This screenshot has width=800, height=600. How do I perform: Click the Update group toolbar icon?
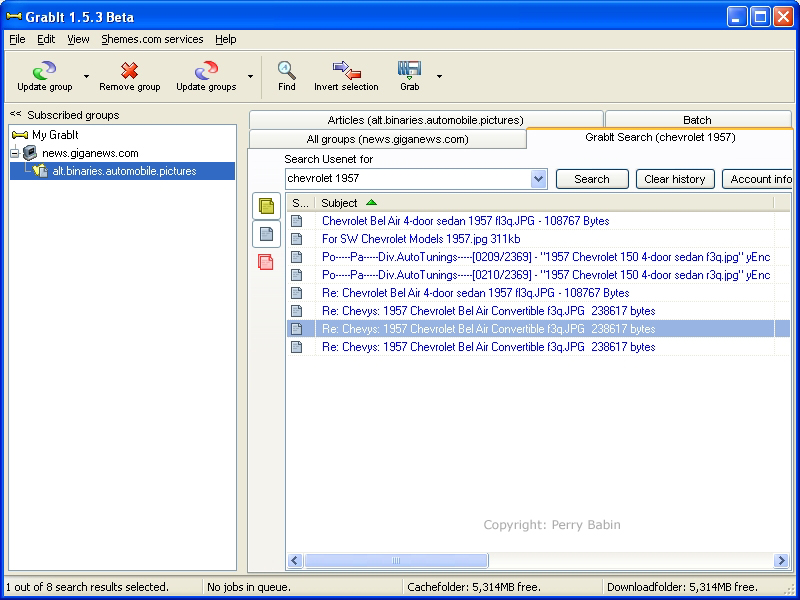pos(44,70)
